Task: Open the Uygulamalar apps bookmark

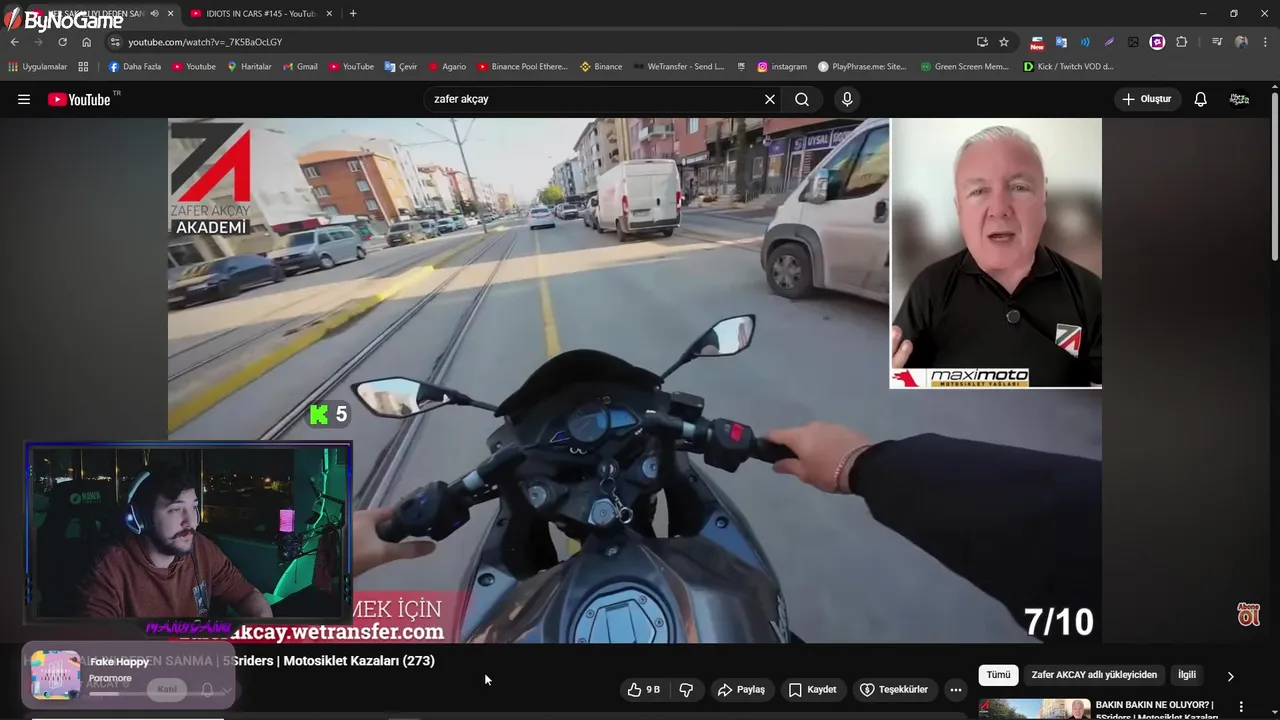Action: pos(37,67)
